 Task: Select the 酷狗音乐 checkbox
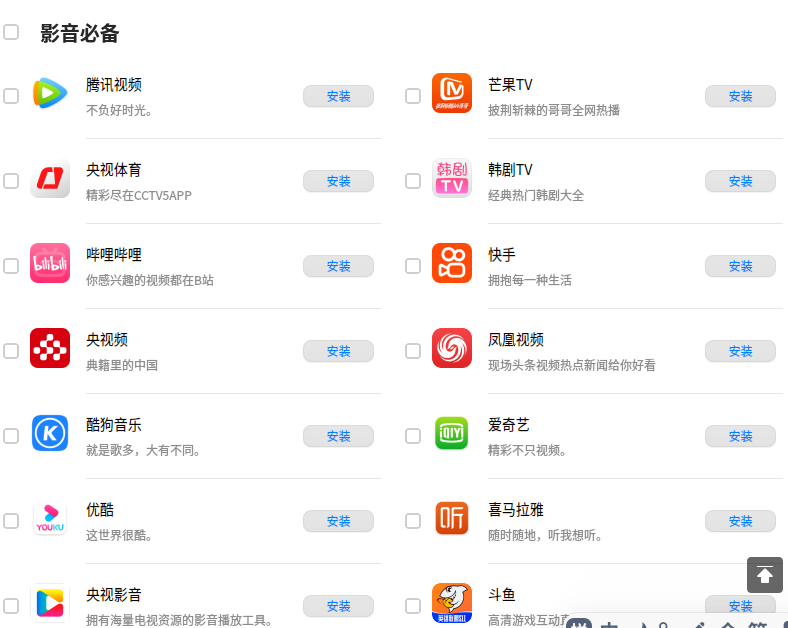(x=11, y=436)
